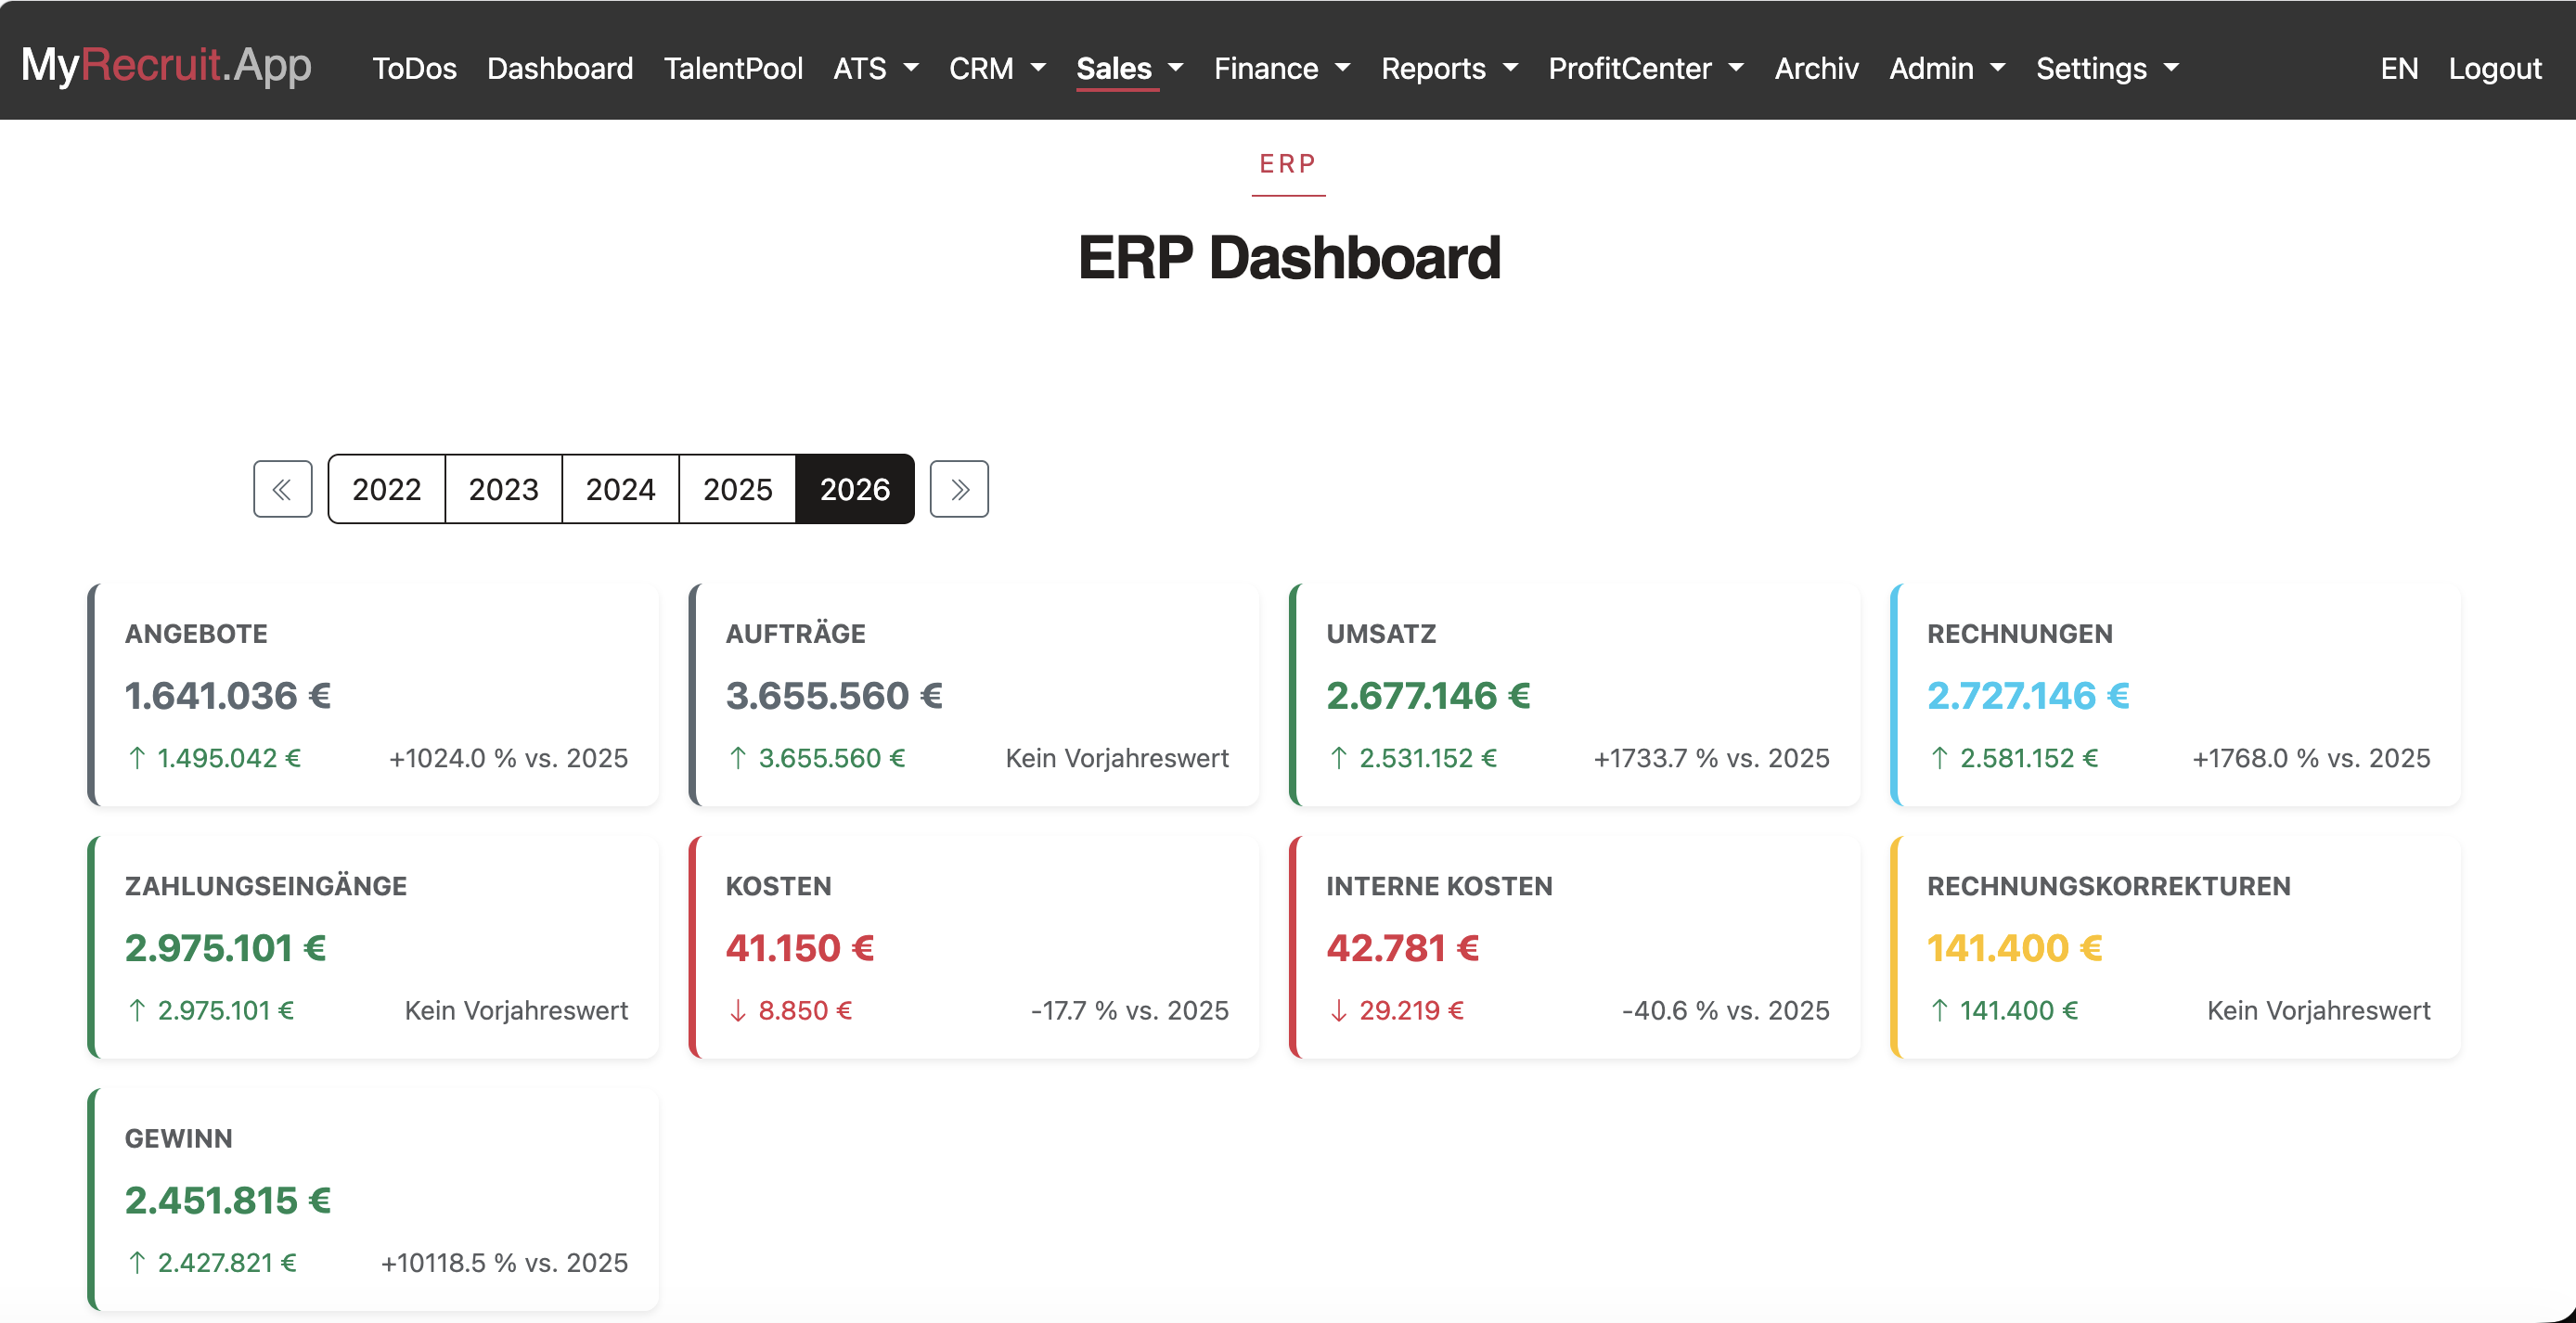The width and height of the screenshot is (2576, 1323).
Task: Click the down arrow in Interne Kosten card
Action: [1339, 1011]
